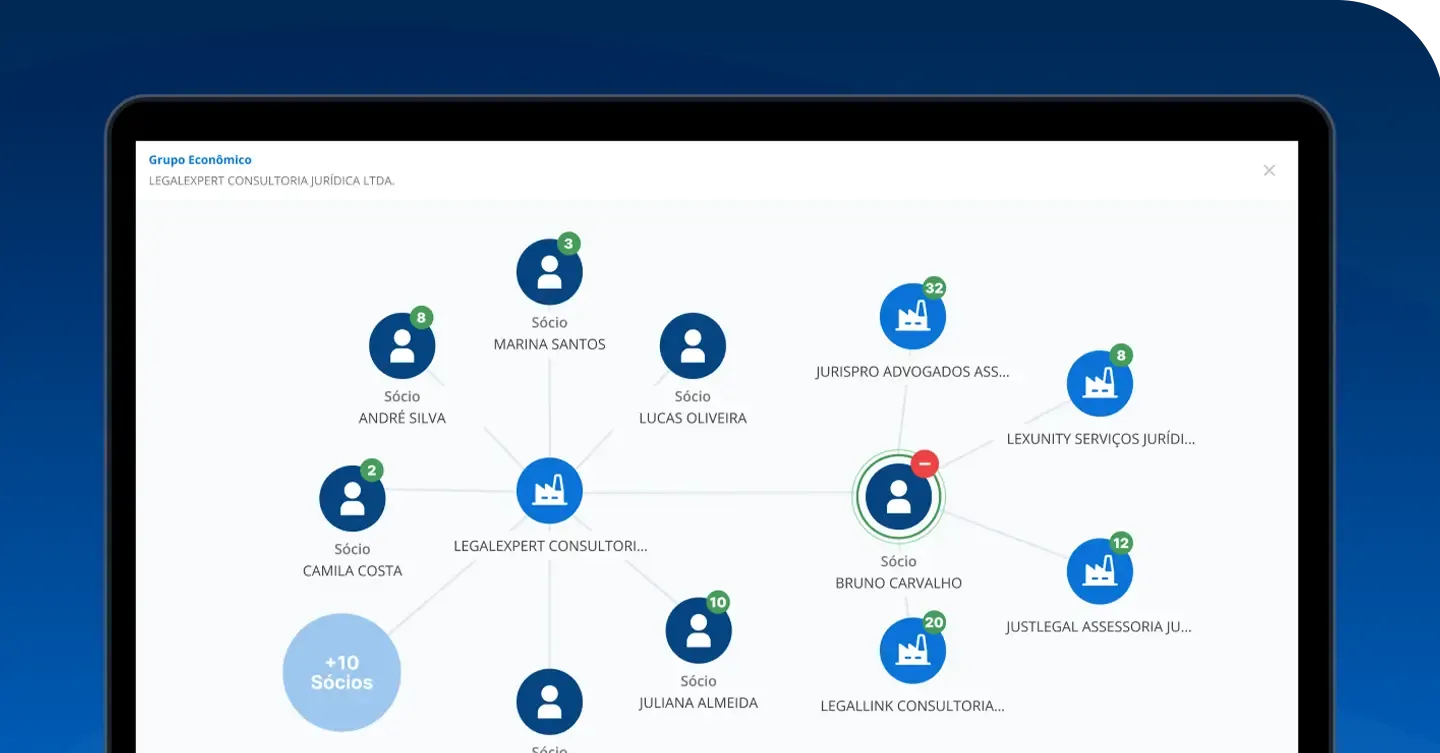Expand LEGALLINK node via its 20 badge
This screenshot has height=753, width=1440.
pyautogui.click(x=932, y=620)
